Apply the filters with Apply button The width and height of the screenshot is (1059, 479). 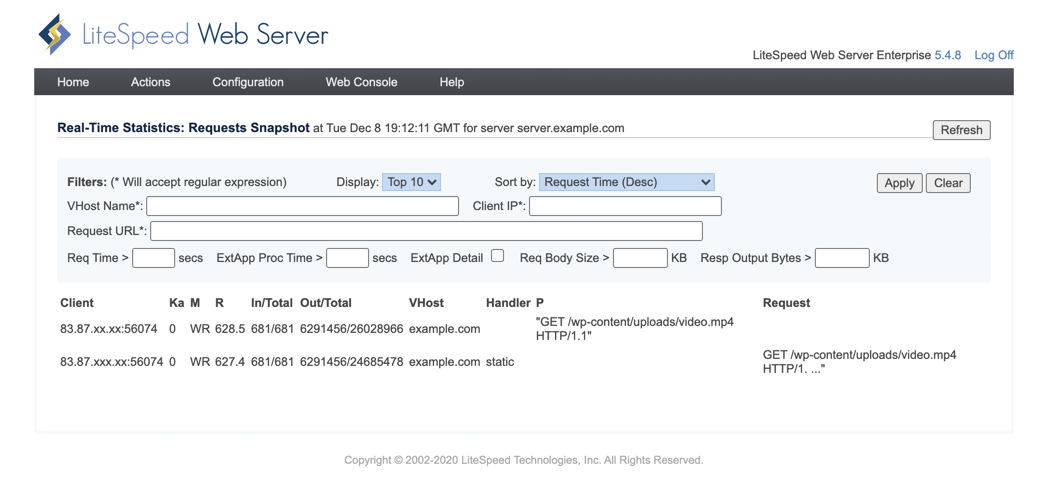[x=900, y=183]
